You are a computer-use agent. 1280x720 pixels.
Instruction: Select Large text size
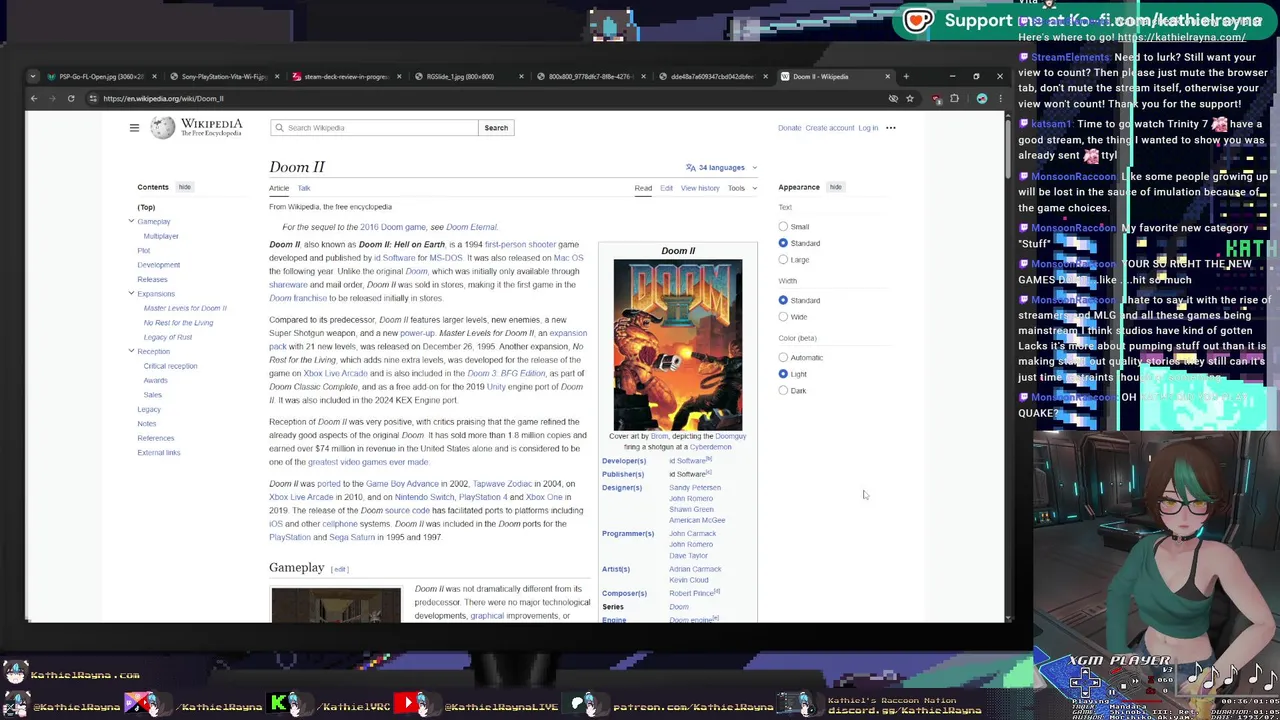pyautogui.click(x=783, y=260)
